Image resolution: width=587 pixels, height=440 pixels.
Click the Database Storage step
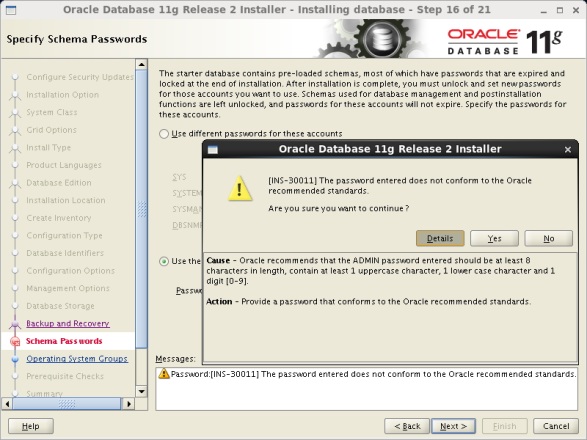(x=60, y=306)
